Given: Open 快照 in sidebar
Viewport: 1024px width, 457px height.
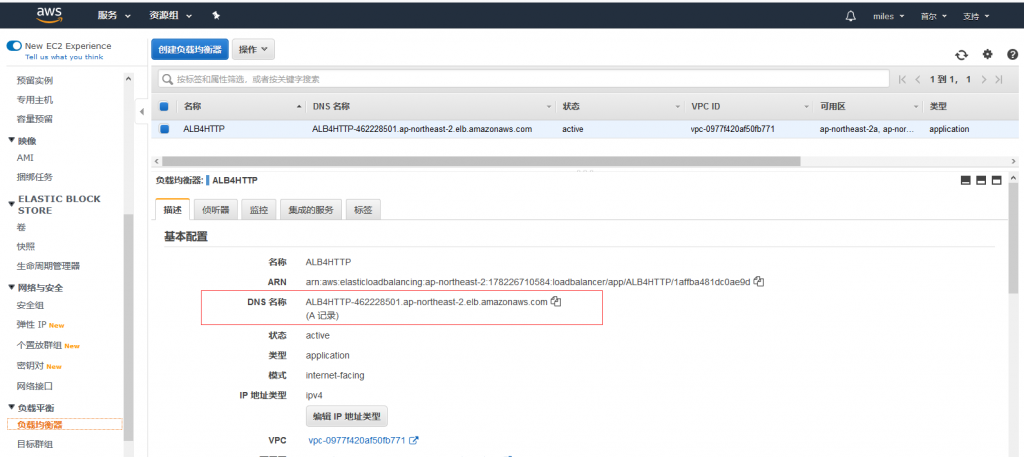Looking at the screenshot, I should point(26,246).
